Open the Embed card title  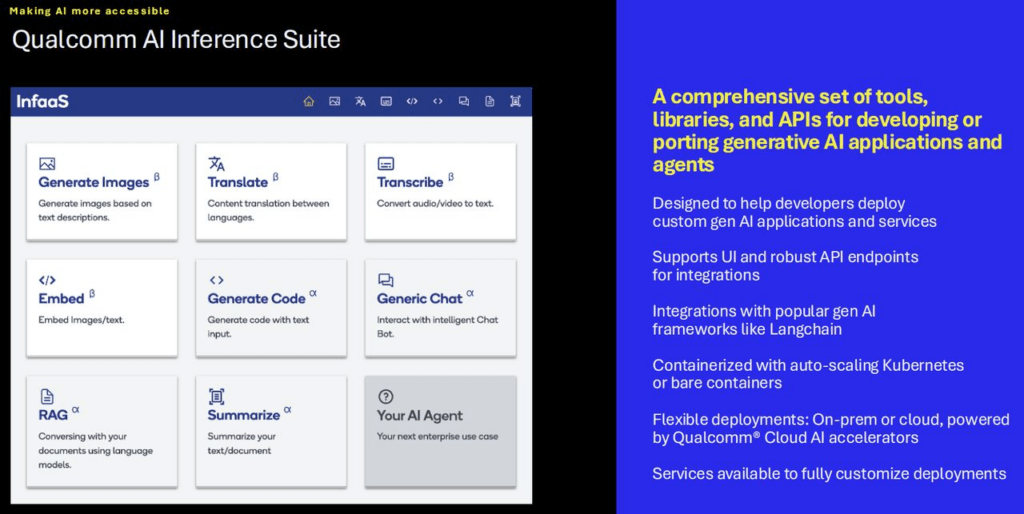pyautogui.click(x=61, y=298)
